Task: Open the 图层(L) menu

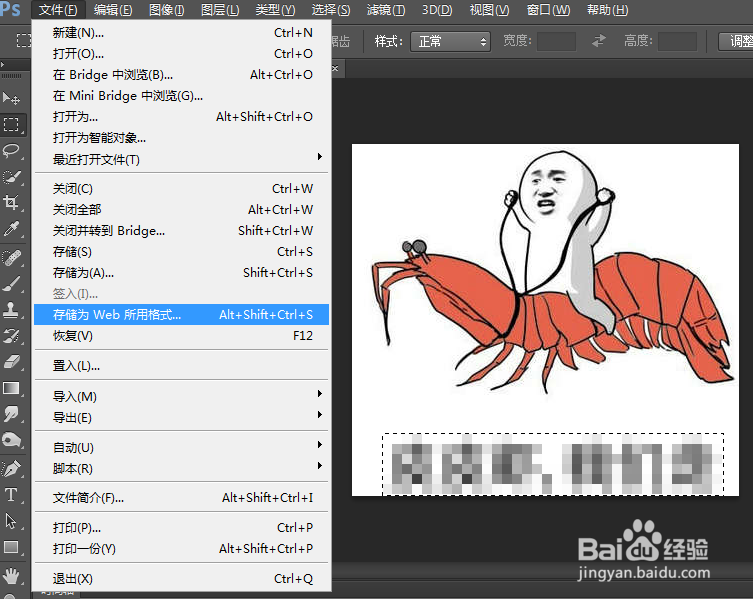Action: point(220,10)
